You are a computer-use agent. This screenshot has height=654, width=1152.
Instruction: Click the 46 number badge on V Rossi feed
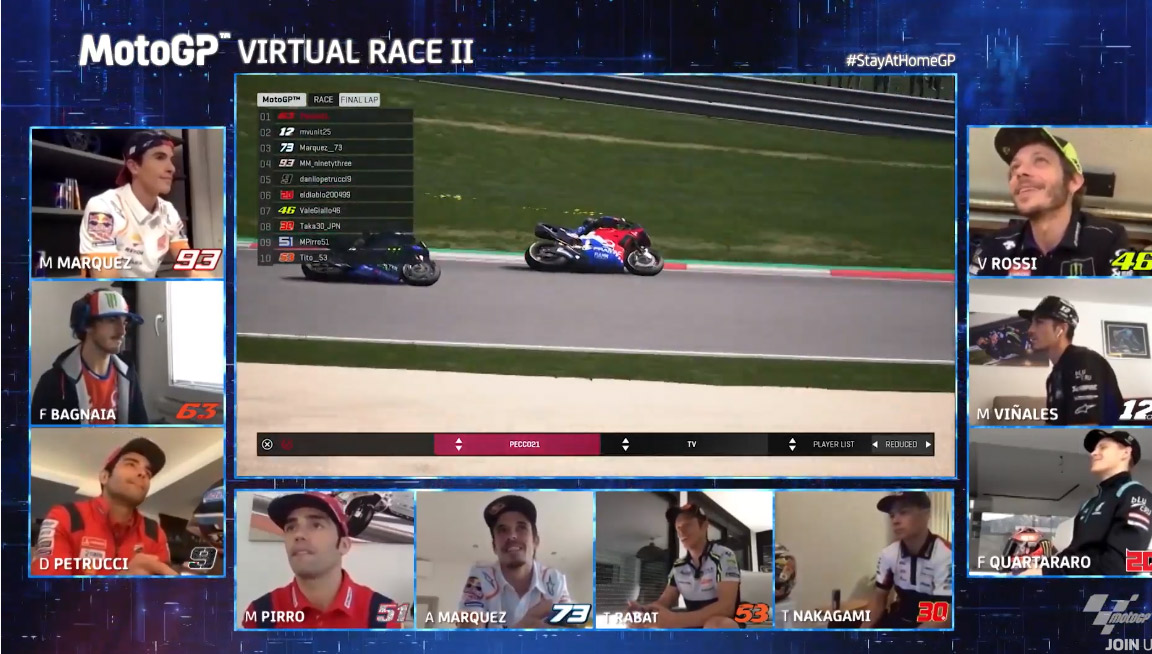click(x=1131, y=261)
